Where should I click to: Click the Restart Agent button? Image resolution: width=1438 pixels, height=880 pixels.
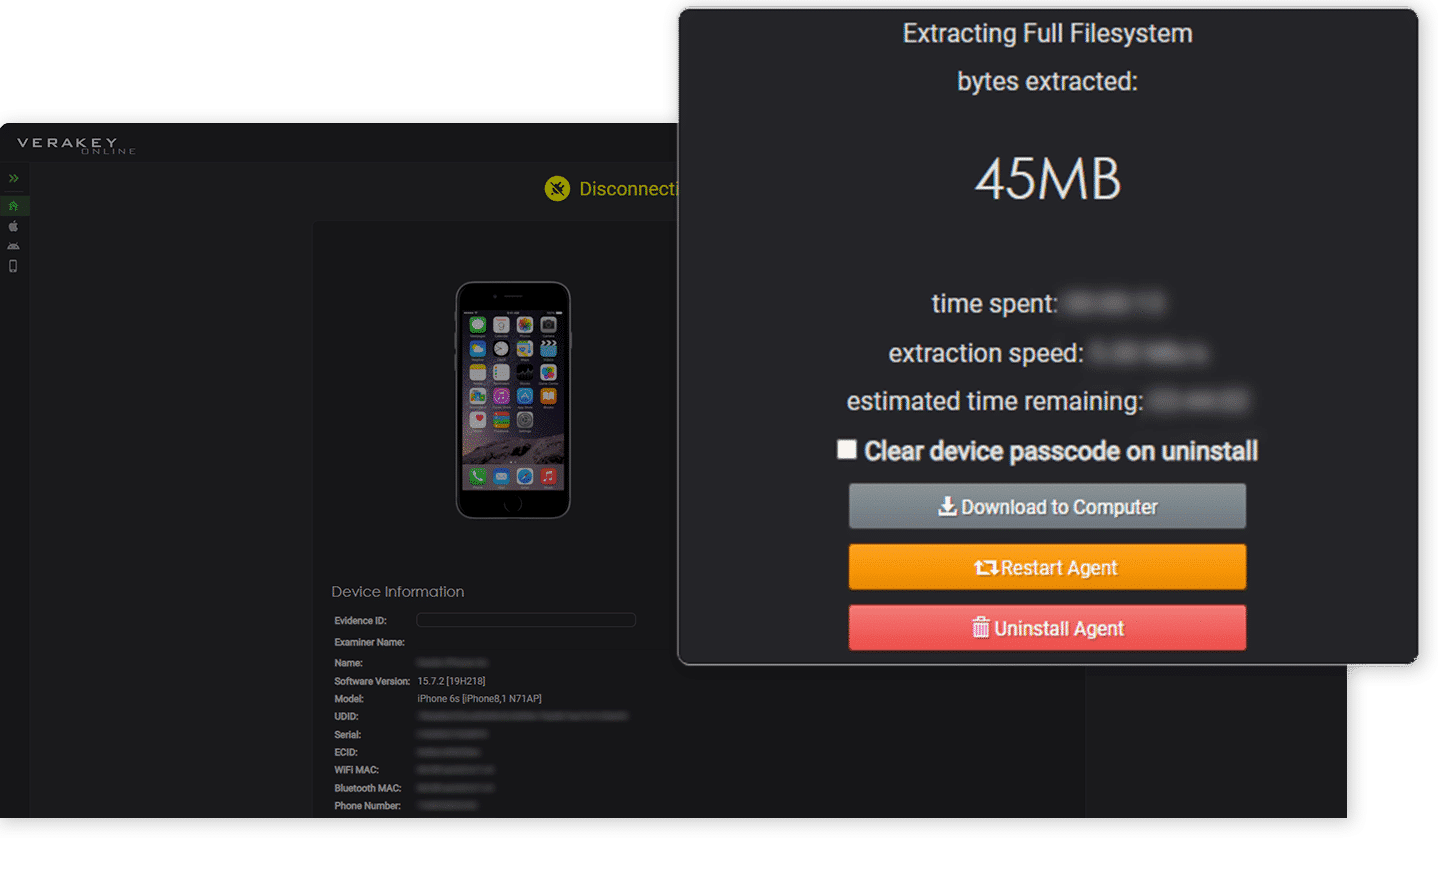[1047, 567]
